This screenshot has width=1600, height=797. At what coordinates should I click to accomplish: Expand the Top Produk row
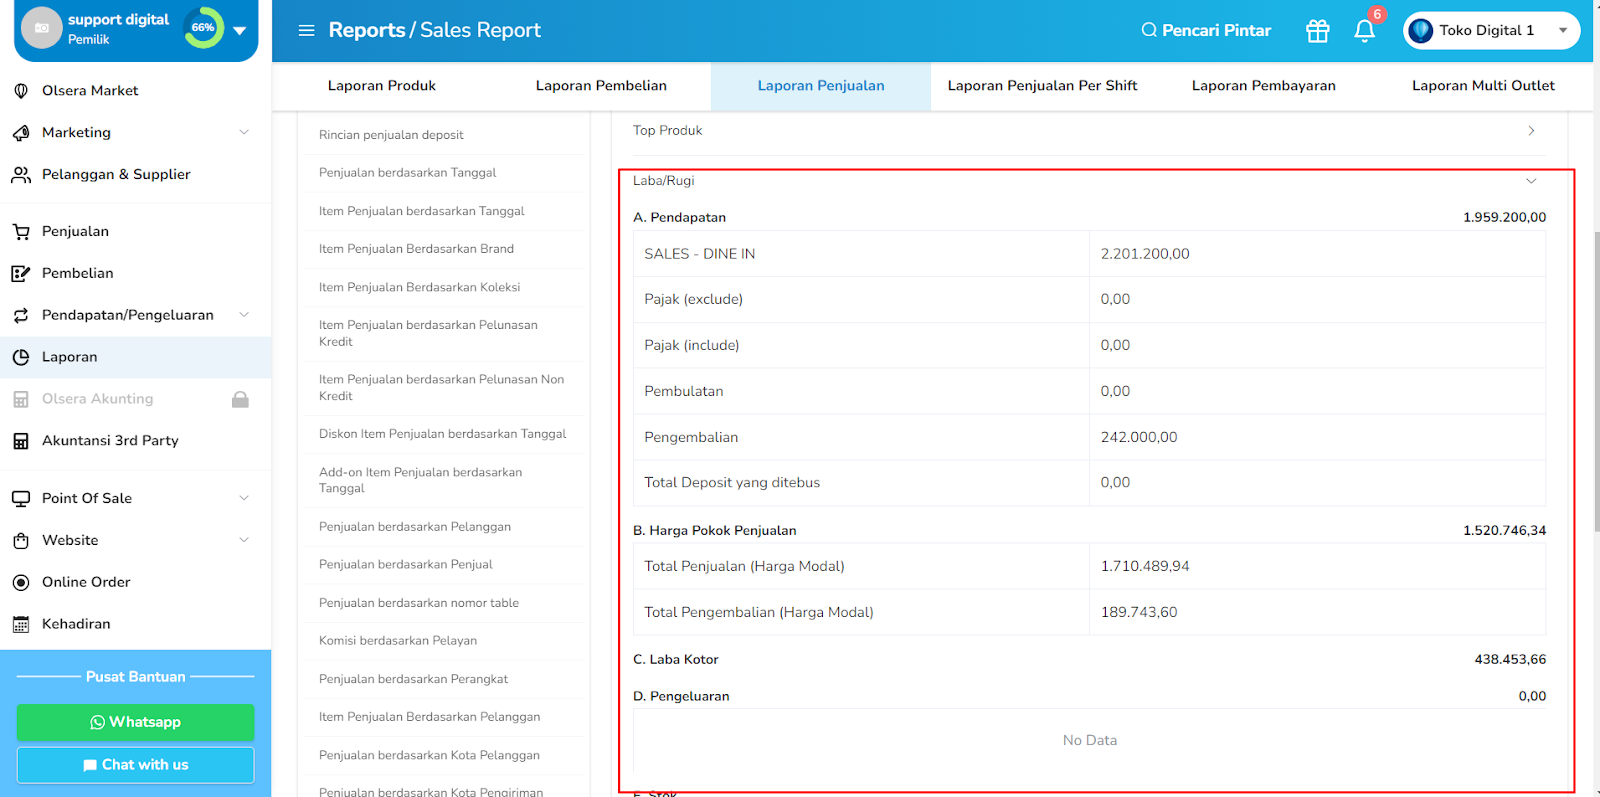[x=1089, y=131]
